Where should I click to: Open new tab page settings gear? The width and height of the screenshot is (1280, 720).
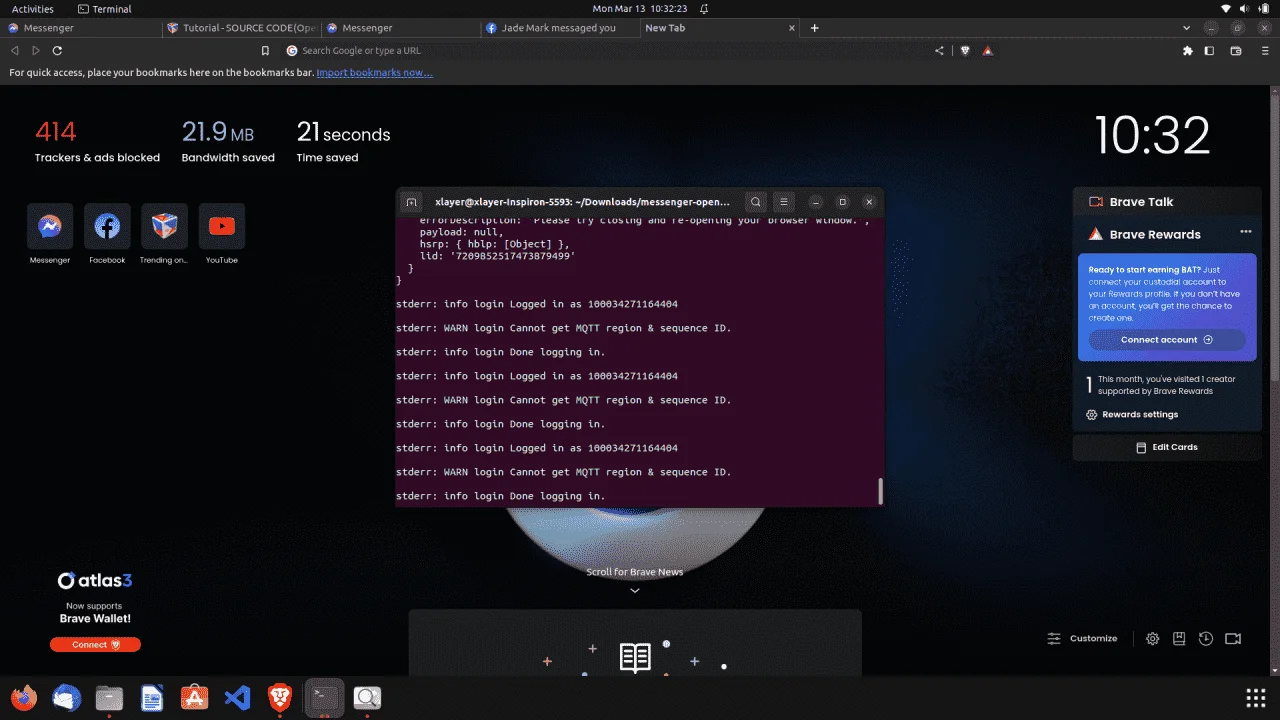click(1152, 638)
